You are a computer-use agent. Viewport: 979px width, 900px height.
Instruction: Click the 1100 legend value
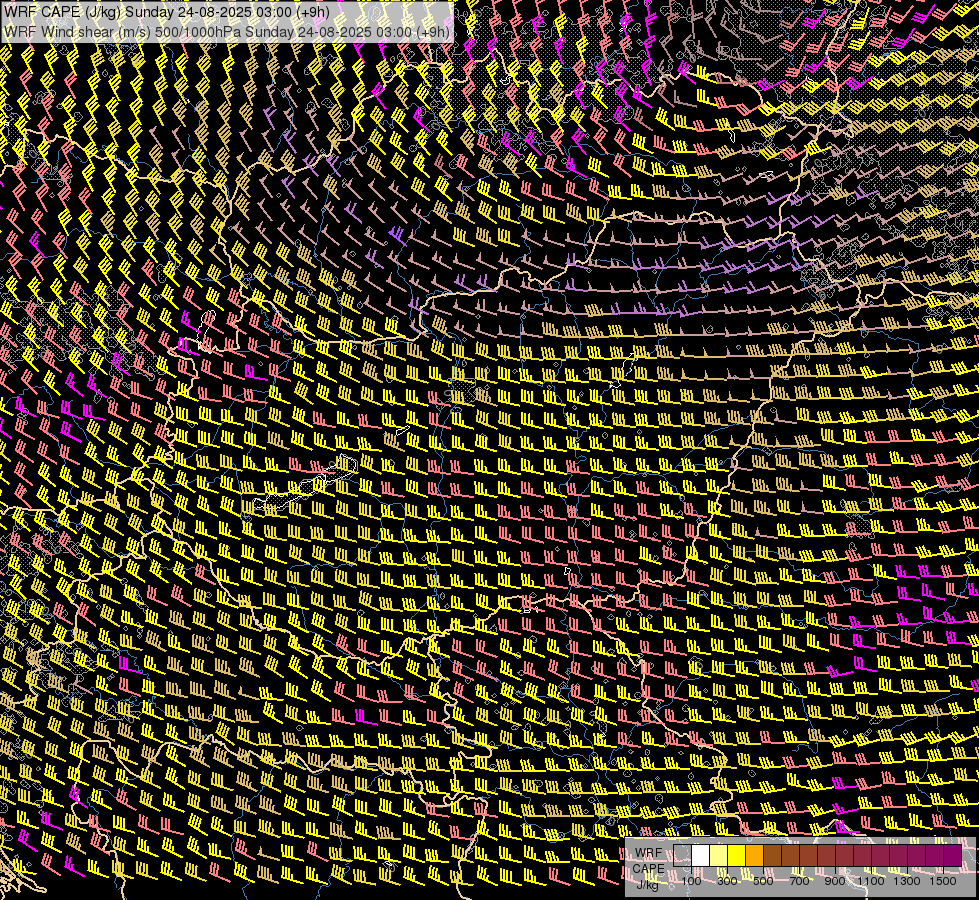(871, 881)
